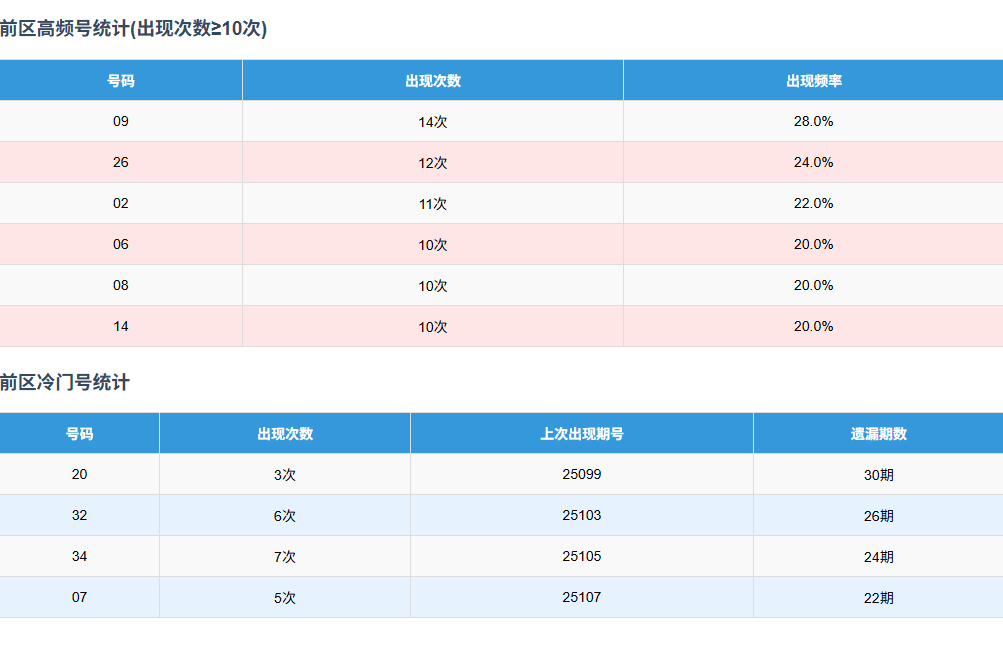This screenshot has height=646, width=1003.
Task: Click the 24.0% frequency value
Action: [x=813, y=163]
